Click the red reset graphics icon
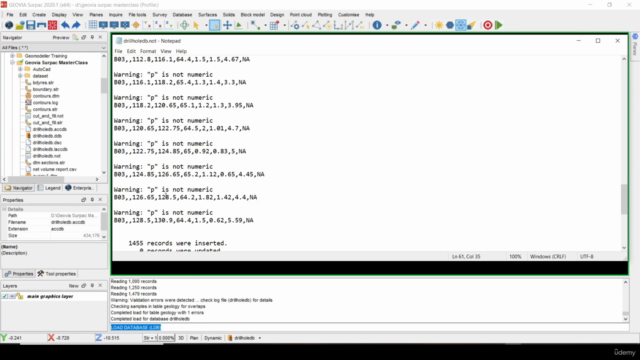 [x=53, y=25]
